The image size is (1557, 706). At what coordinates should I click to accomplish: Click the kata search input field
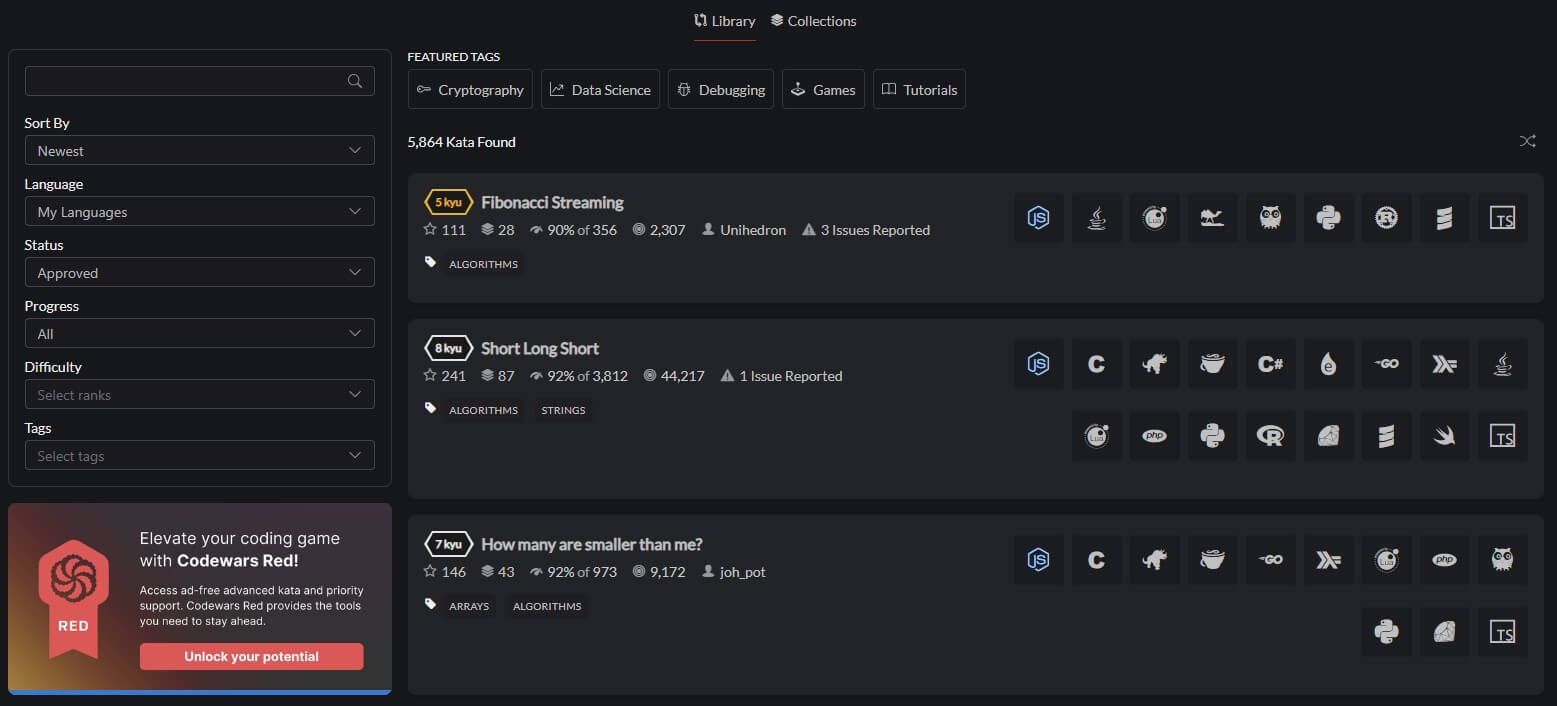pos(199,81)
